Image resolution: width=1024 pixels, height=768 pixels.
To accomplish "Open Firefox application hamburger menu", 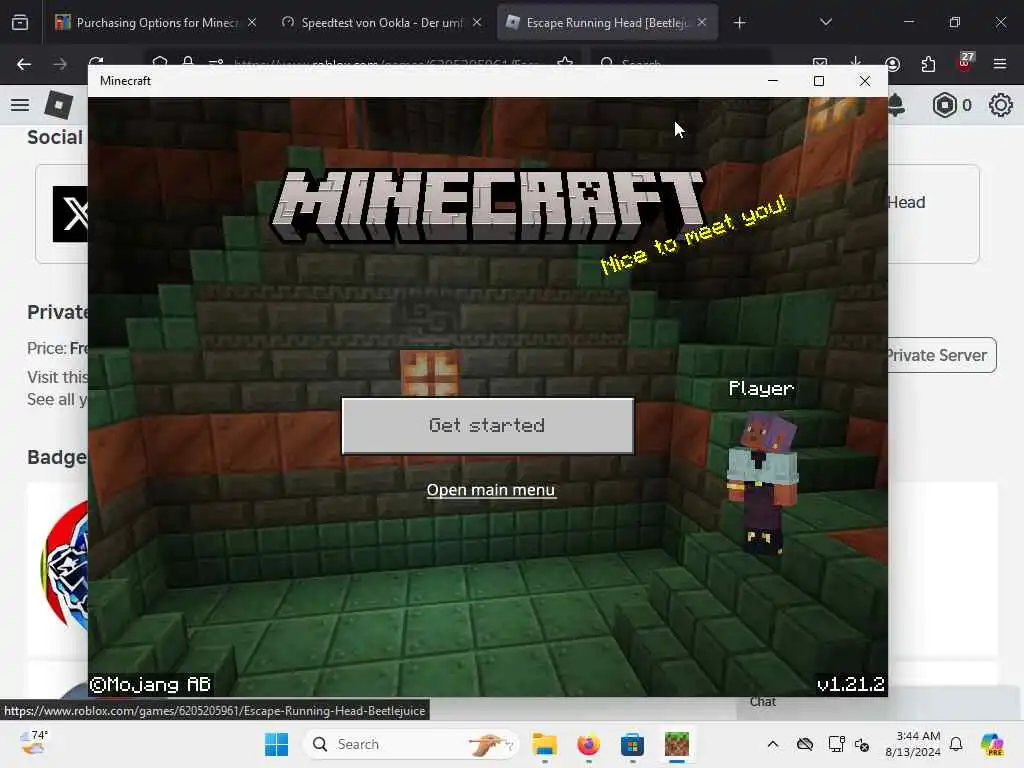I will click(x=1000, y=64).
